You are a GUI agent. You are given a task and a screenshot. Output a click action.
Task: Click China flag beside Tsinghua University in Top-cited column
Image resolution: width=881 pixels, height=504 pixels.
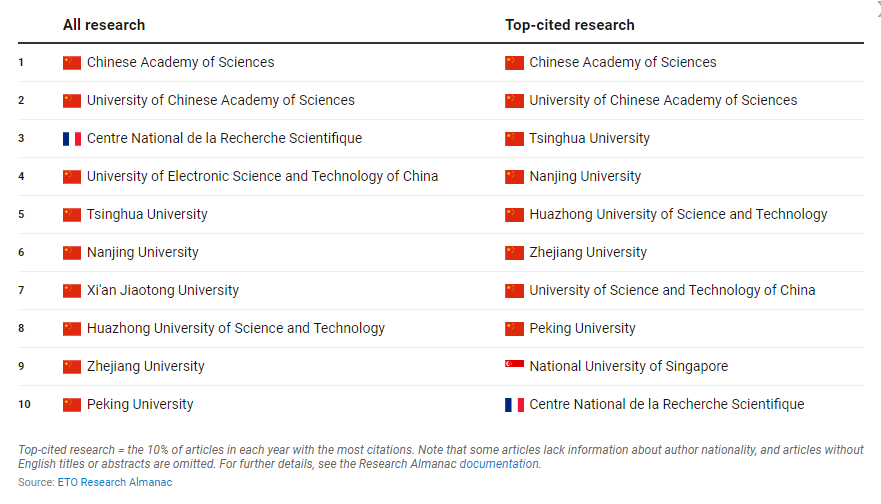pyautogui.click(x=514, y=139)
